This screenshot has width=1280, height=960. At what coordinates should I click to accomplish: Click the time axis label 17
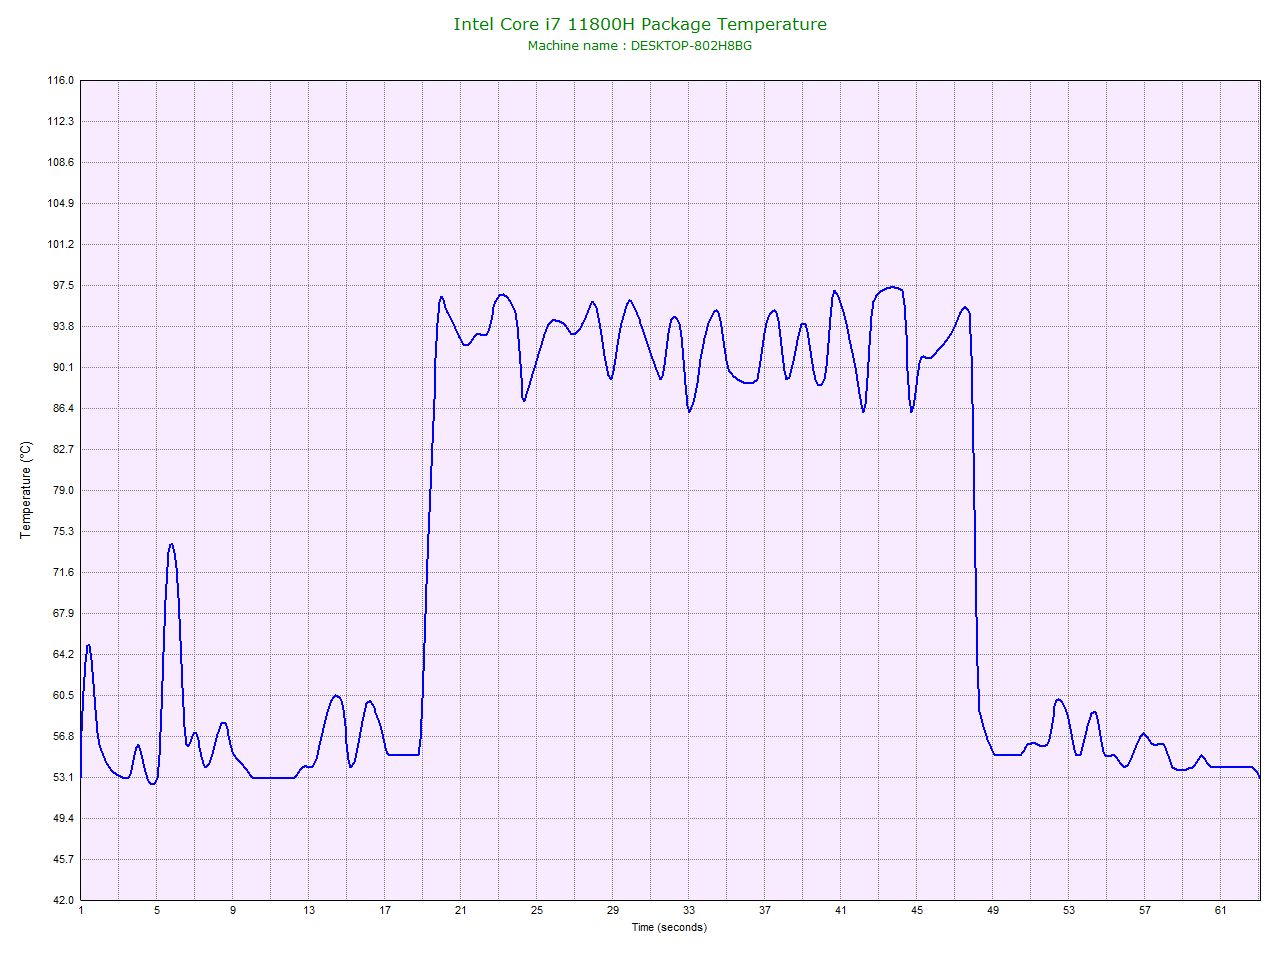click(385, 910)
